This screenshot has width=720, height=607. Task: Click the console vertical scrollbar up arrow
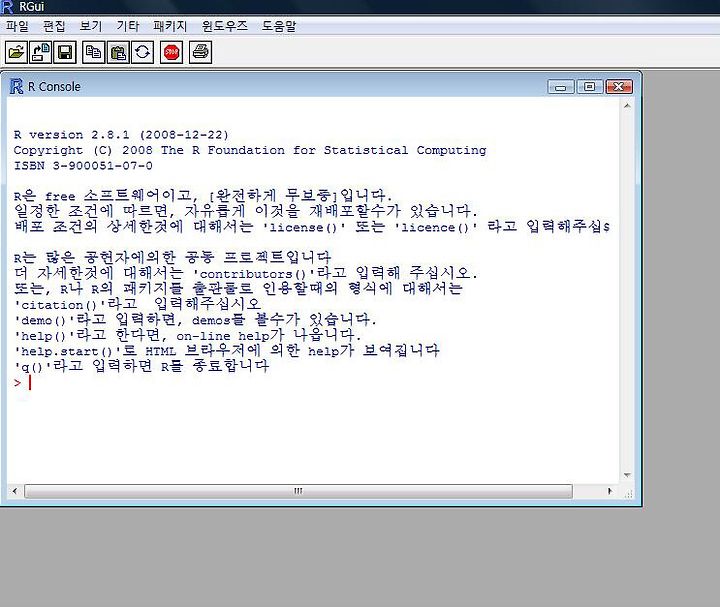point(627,107)
